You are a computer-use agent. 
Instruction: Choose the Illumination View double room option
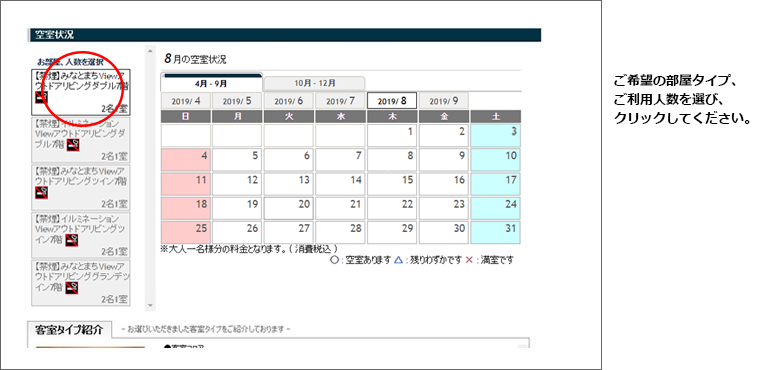click(81, 140)
